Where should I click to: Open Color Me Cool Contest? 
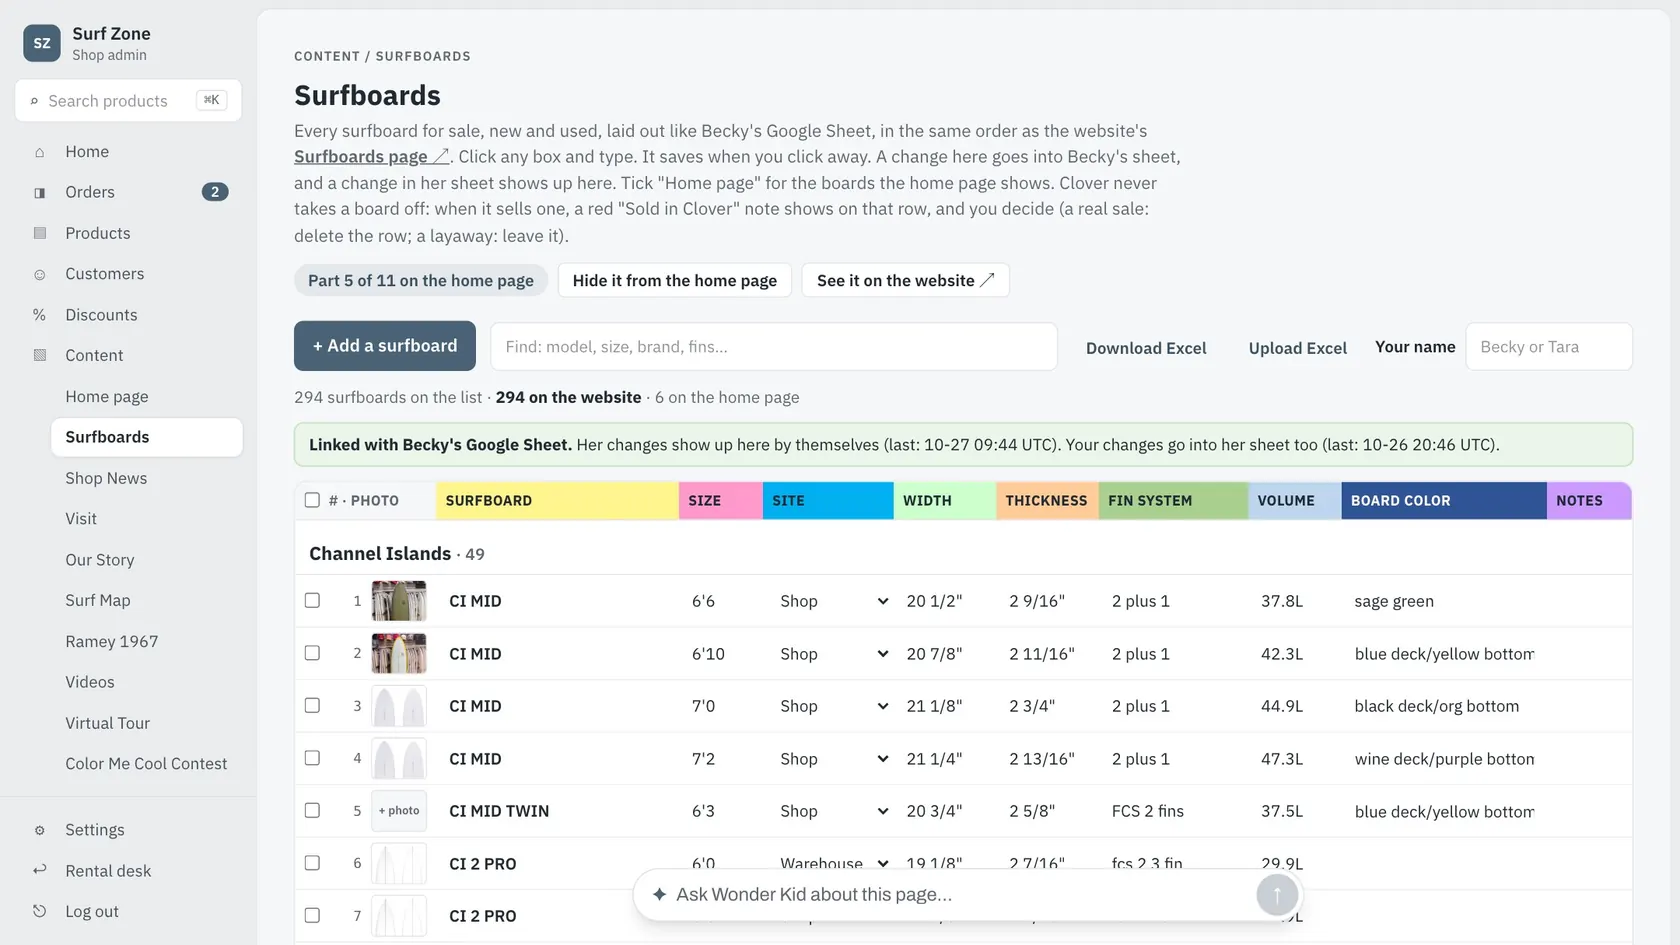click(146, 764)
